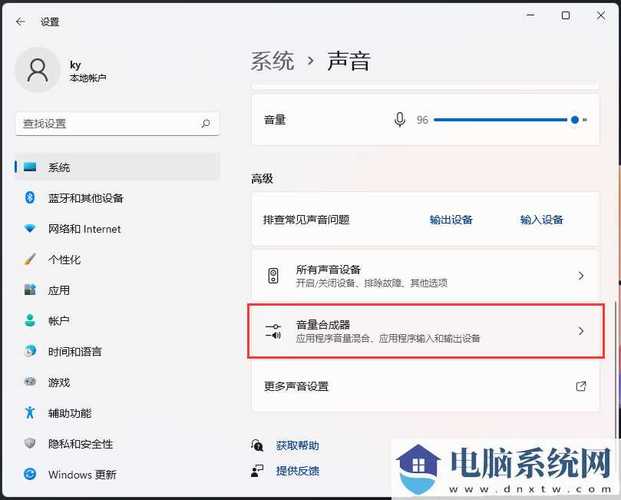Click the input volume slider handle
Viewport: 621px width, 500px height.
pyautogui.click(x=575, y=120)
